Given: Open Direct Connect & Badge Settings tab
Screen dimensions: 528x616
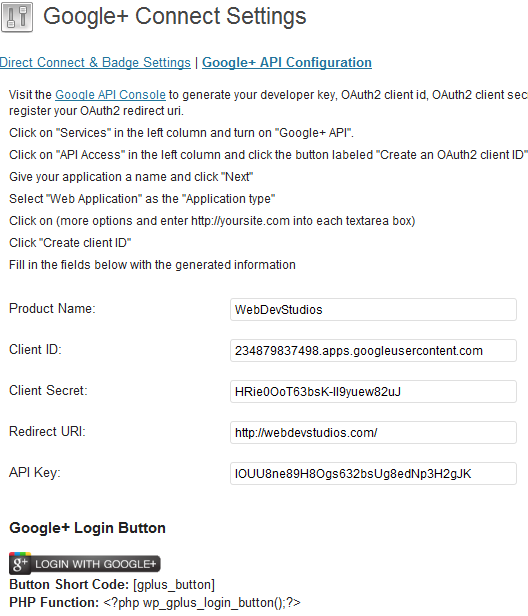Looking at the screenshot, I should [x=95, y=62].
